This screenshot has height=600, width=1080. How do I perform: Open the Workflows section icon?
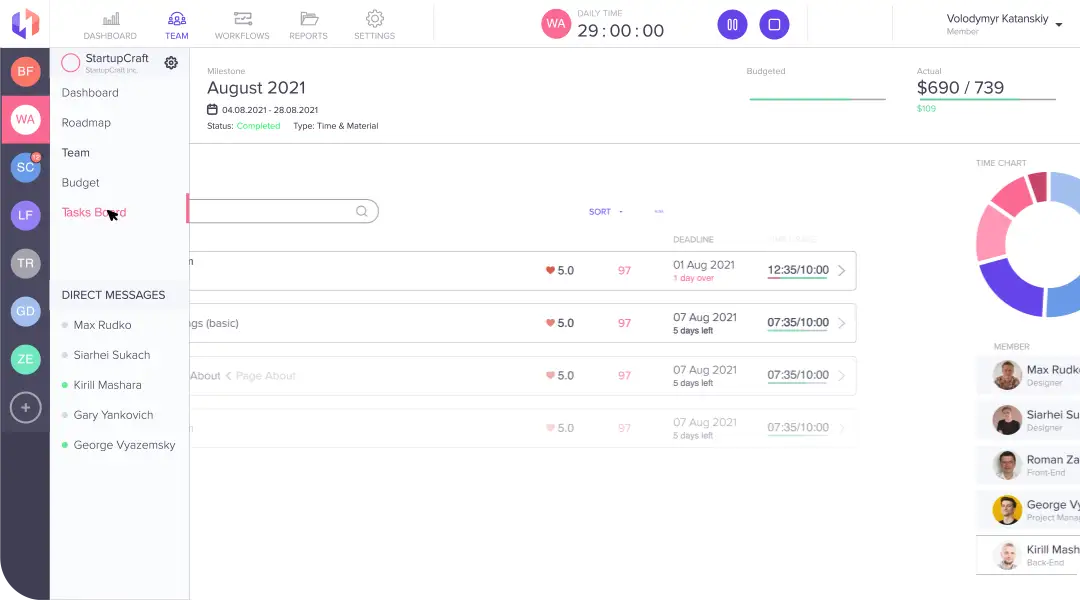pyautogui.click(x=242, y=19)
